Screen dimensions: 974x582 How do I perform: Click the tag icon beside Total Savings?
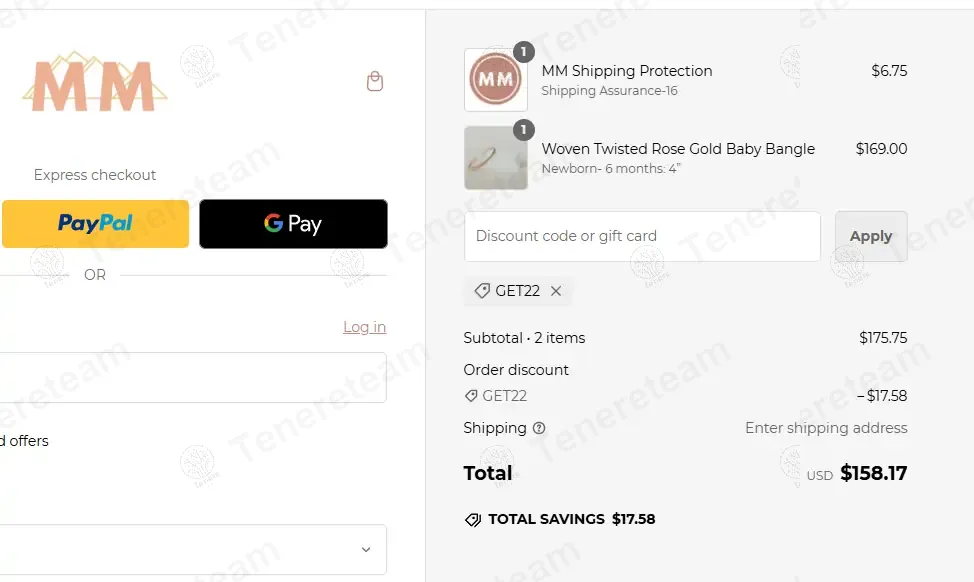(x=473, y=520)
